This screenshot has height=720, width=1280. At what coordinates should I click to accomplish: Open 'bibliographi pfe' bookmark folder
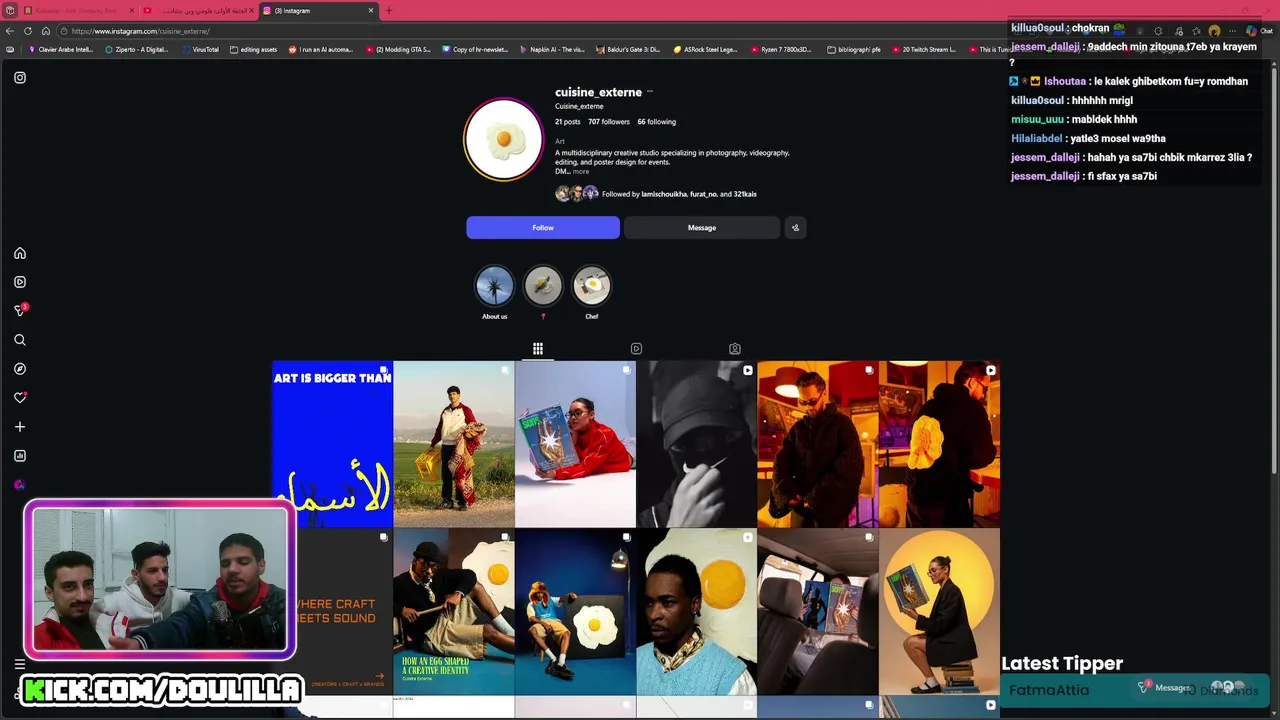coord(854,49)
